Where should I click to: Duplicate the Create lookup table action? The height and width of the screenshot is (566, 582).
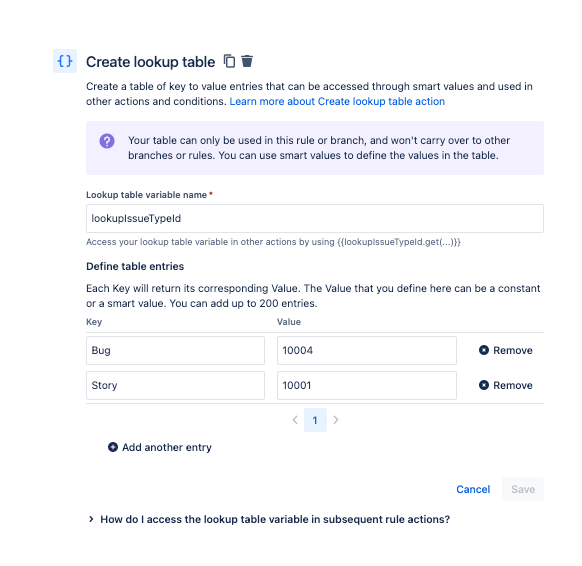tap(229, 61)
